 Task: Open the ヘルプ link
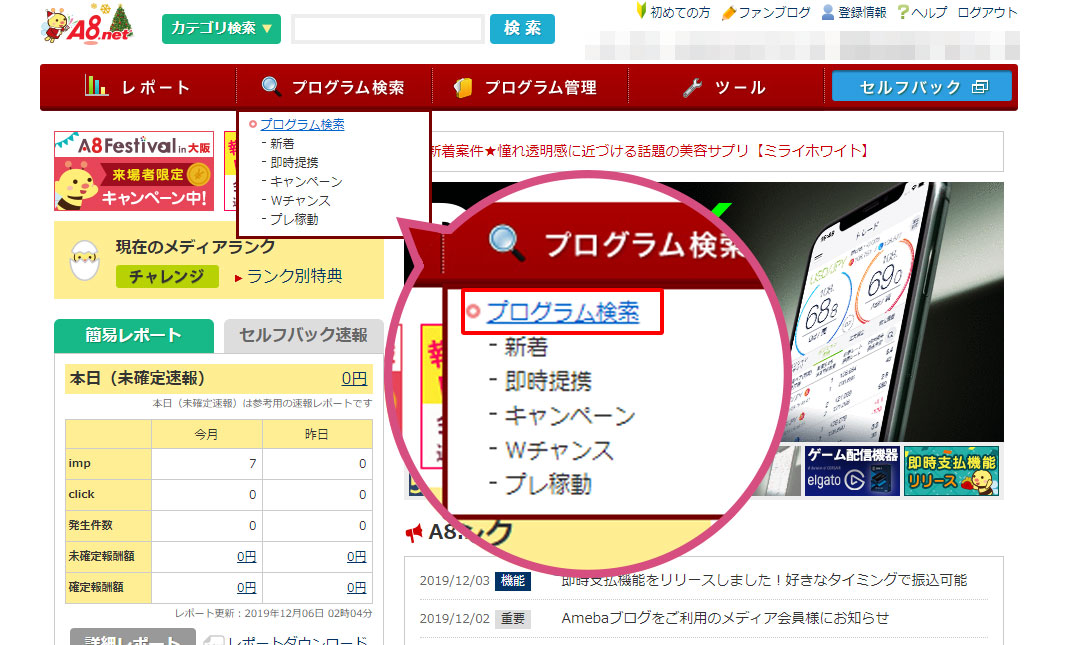[x=929, y=12]
